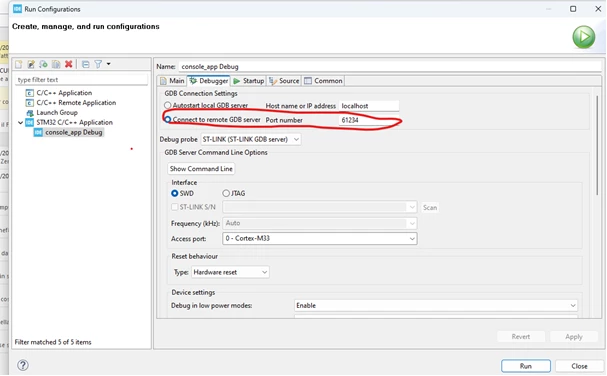Click the Scan button
The height and width of the screenshot is (376, 607).
(x=430, y=208)
